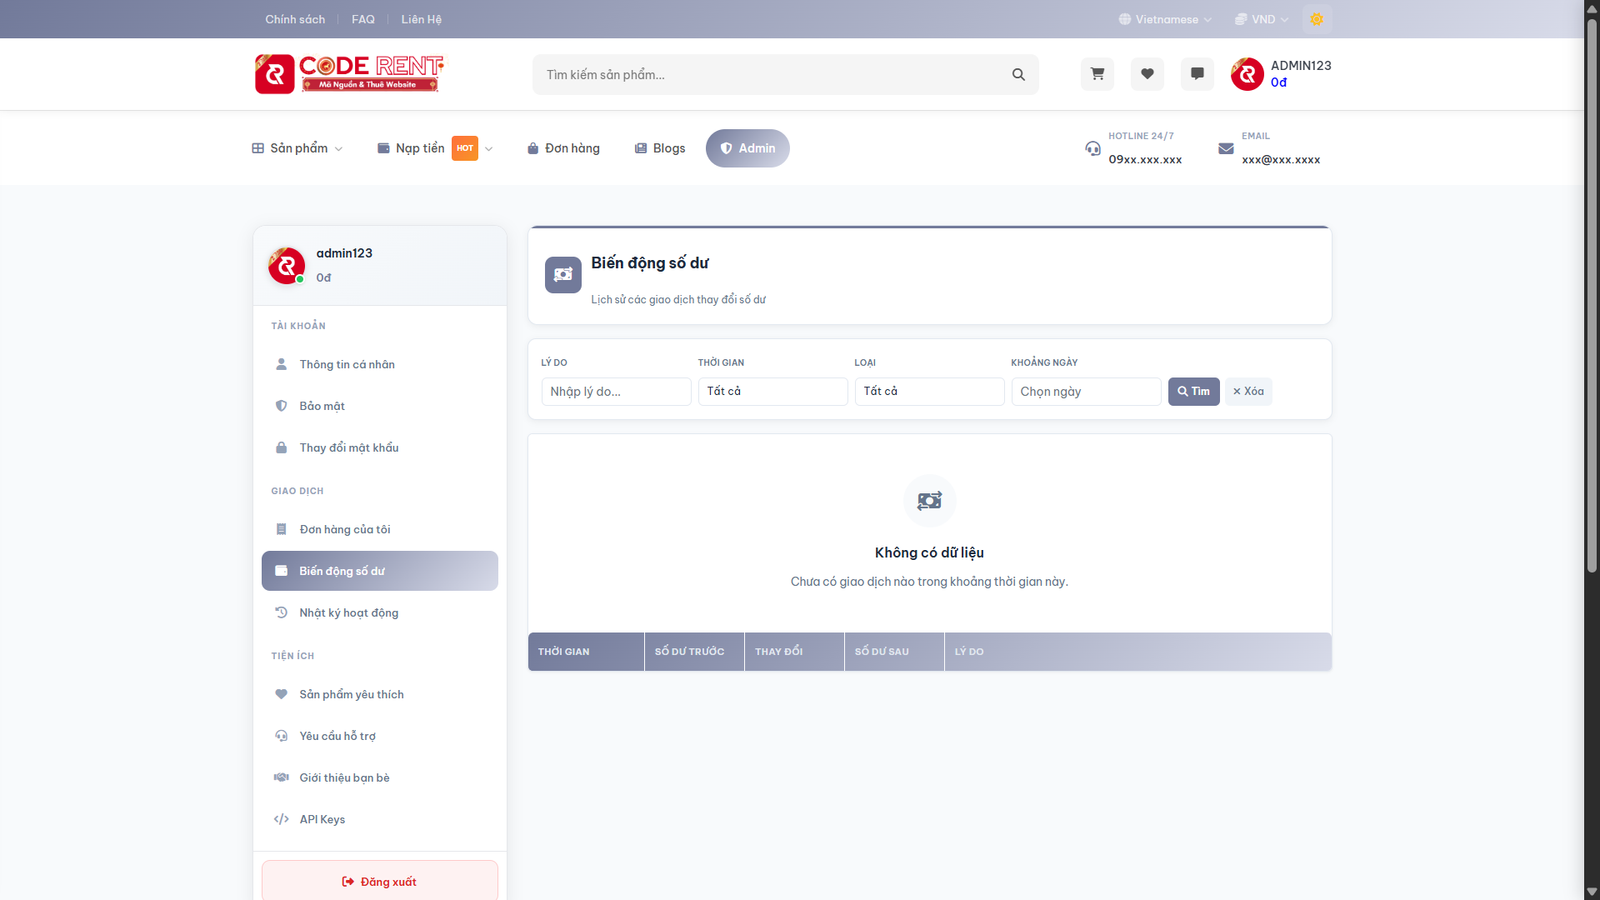Click the Chọn ngày date range field
1600x900 pixels.
coord(1085,391)
